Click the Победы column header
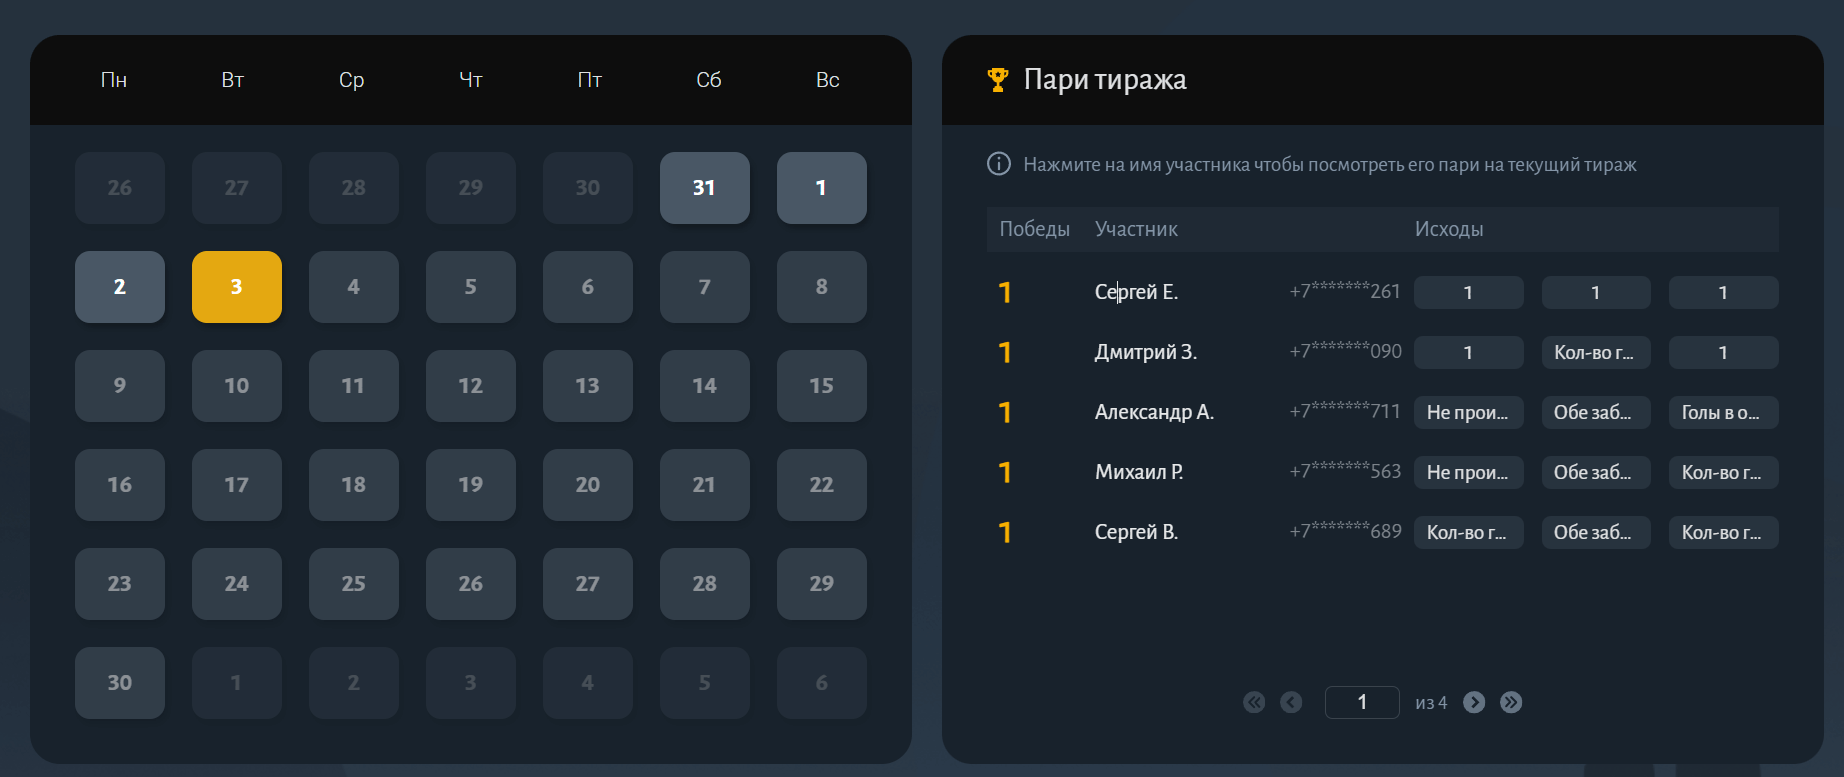The height and width of the screenshot is (777, 1844). (x=1035, y=229)
